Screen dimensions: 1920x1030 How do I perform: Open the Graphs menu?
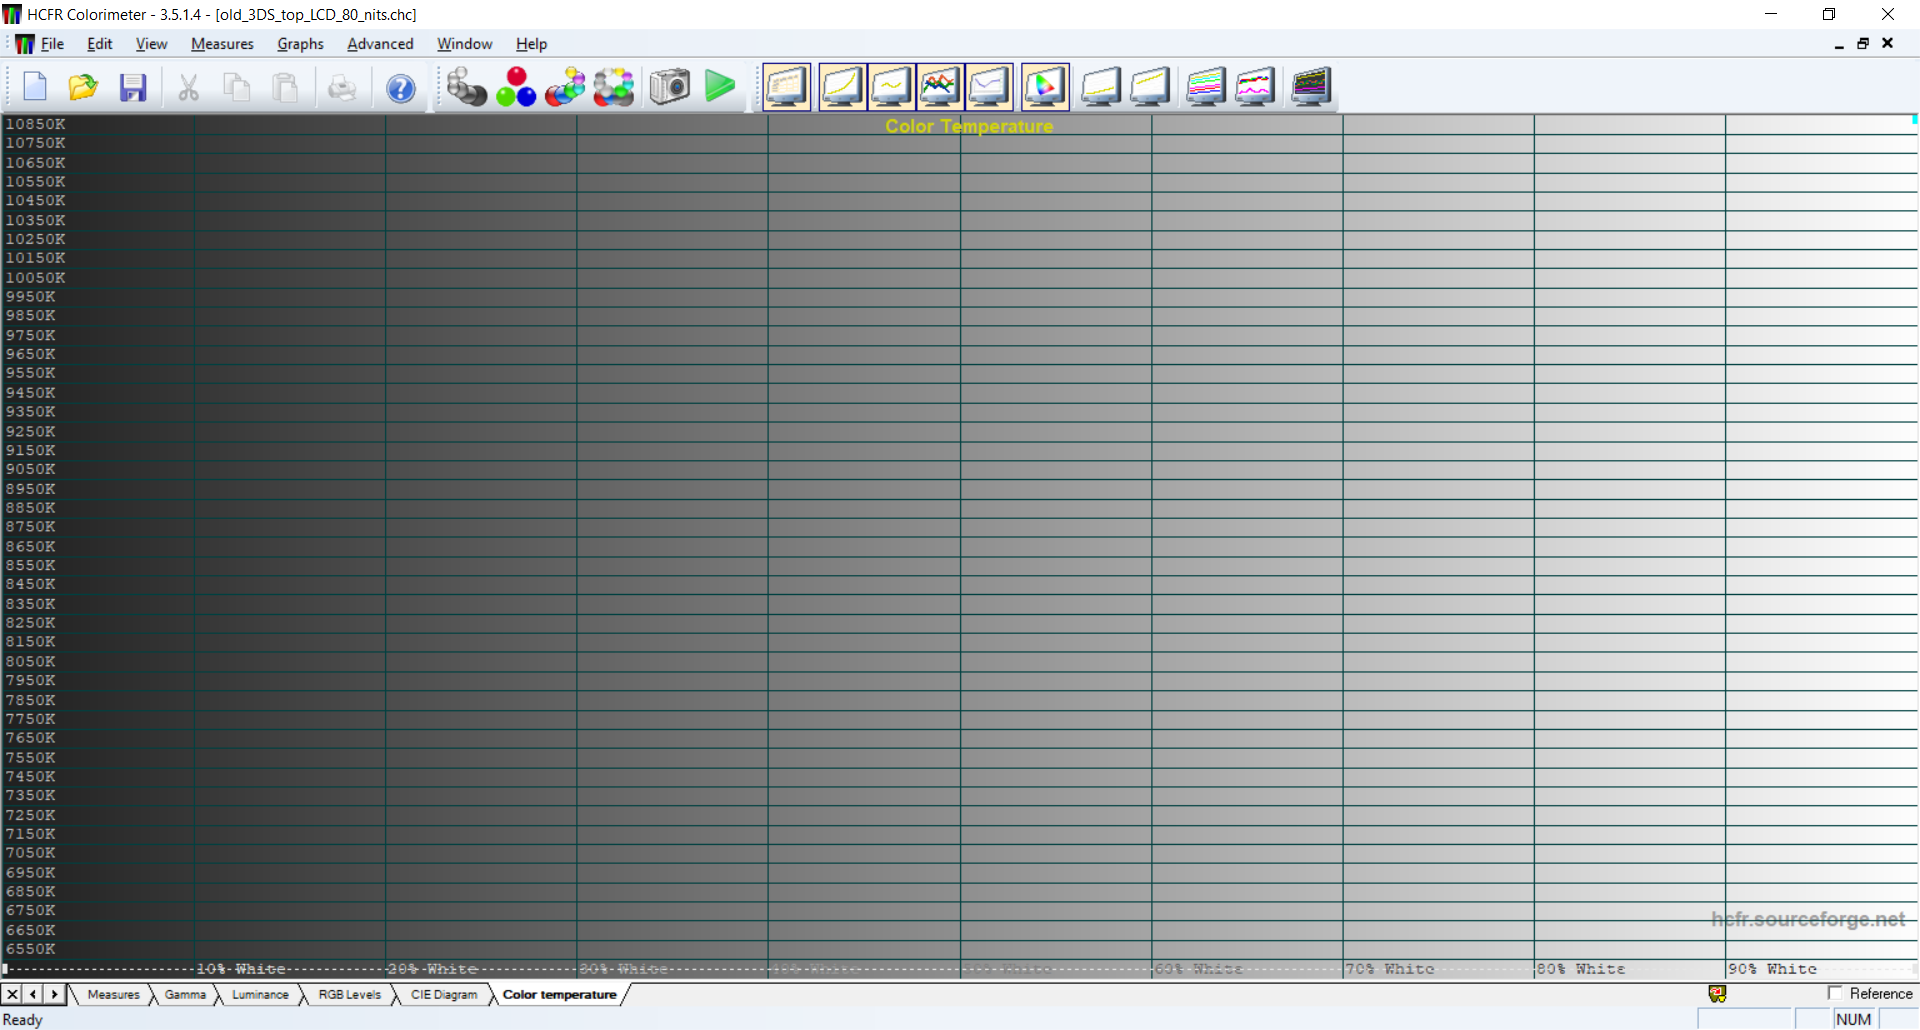pyautogui.click(x=300, y=44)
